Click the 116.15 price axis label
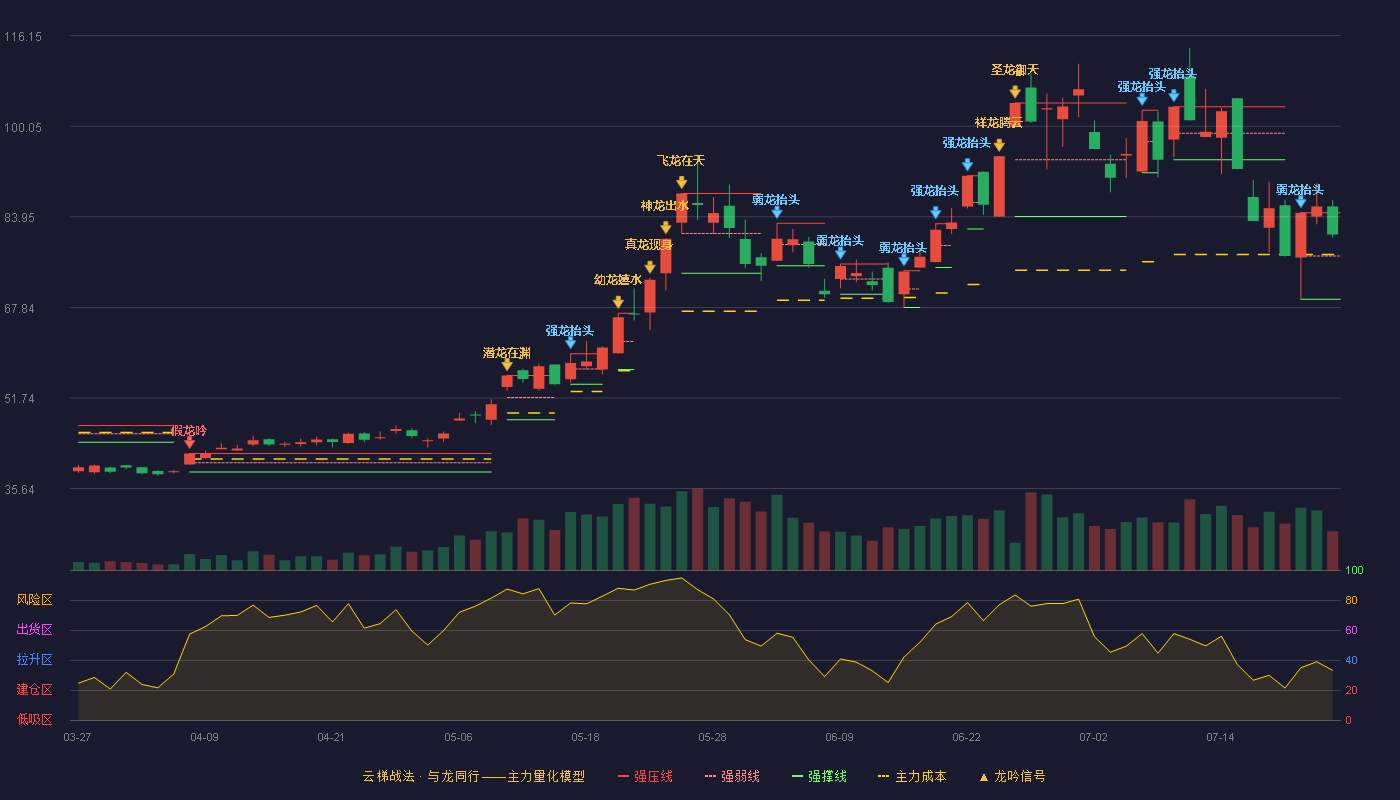The image size is (1400, 800). click(x=22, y=37)
